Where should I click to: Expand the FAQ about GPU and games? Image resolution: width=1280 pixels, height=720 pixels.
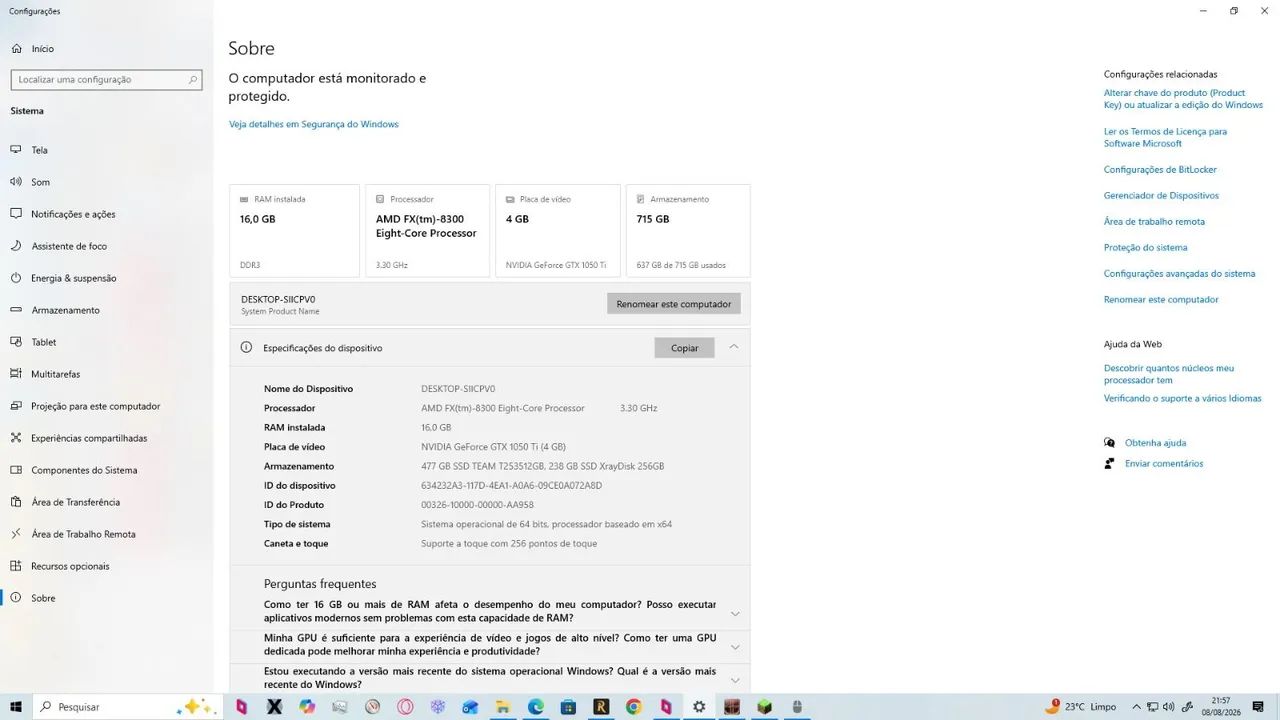(735, 647)
